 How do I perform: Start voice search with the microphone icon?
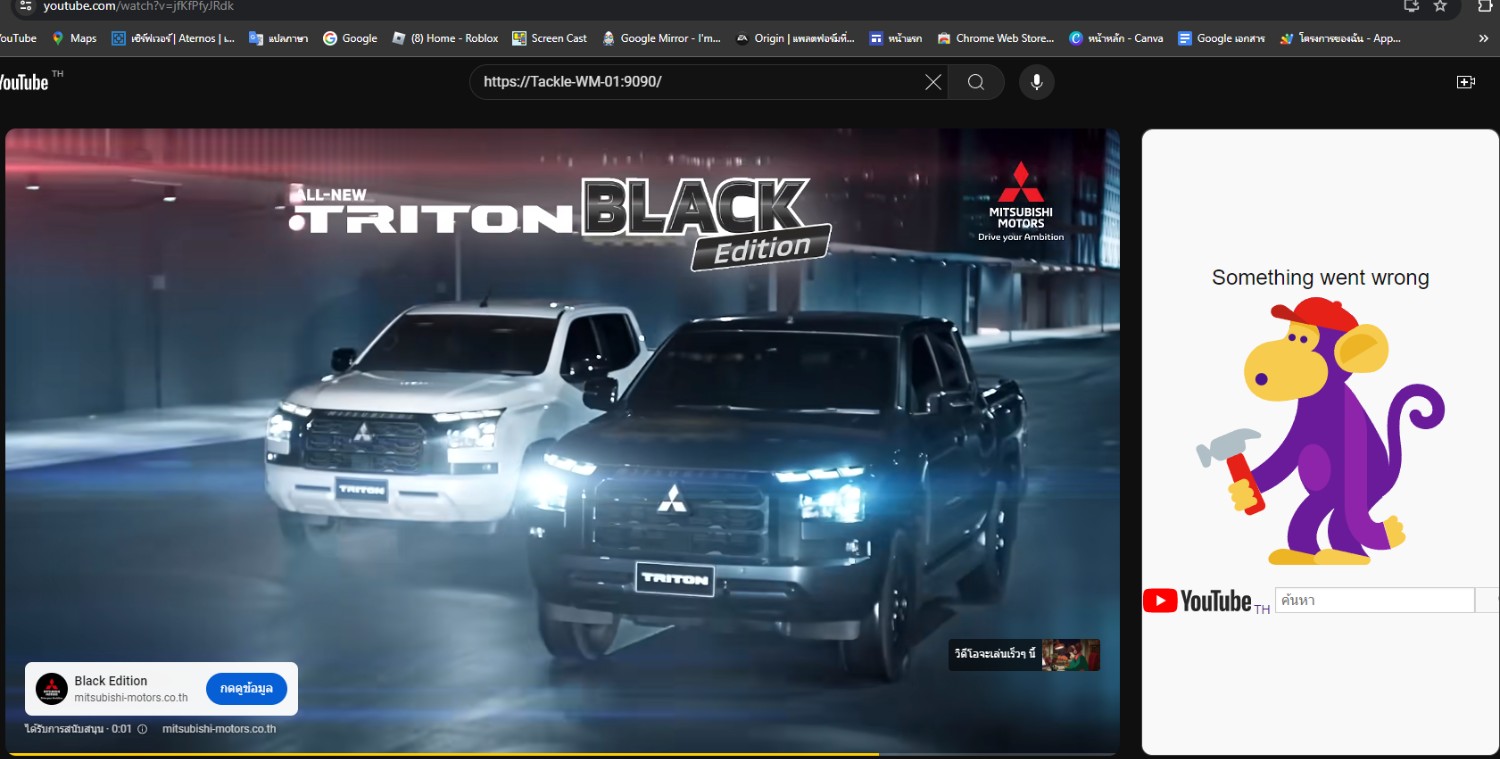(1037, 82)
